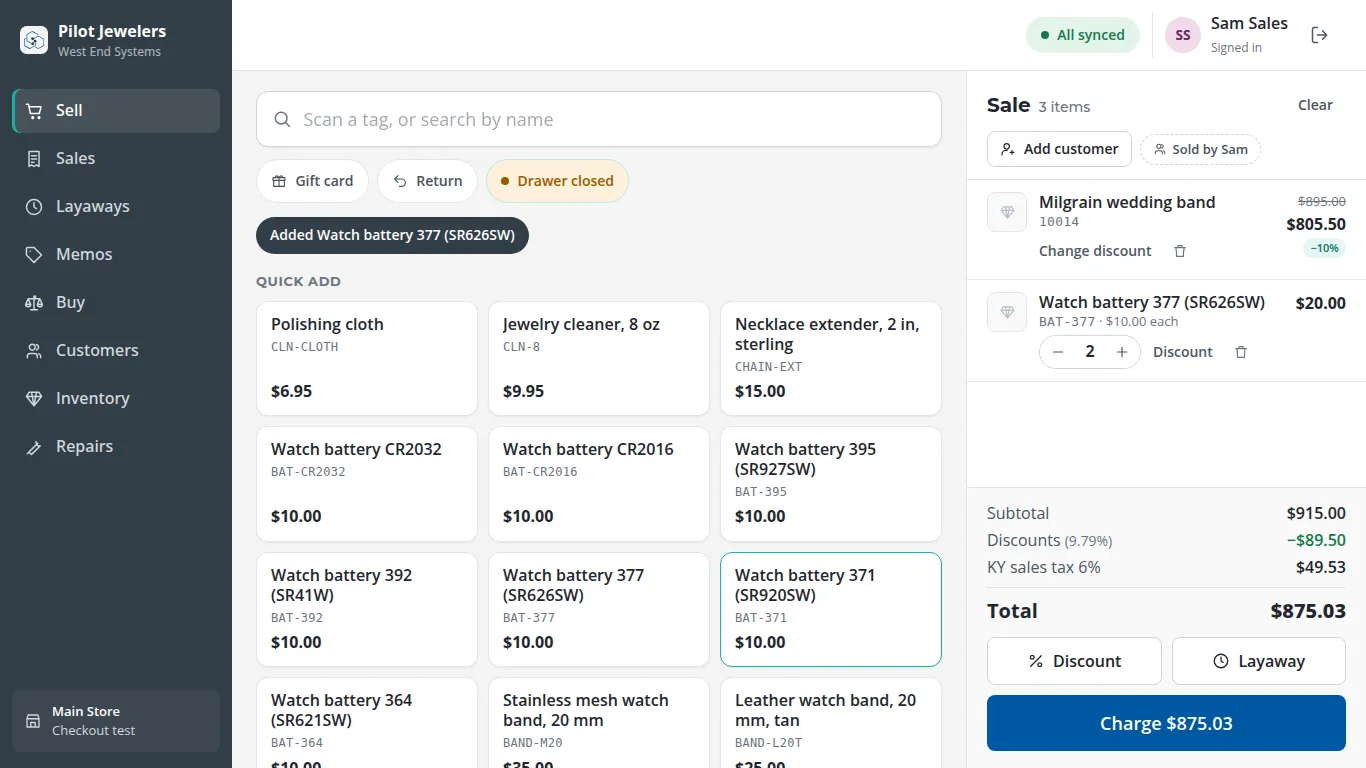Click the Pilot Jewelers logo icon
This screenshot has width=1366, height=768.
[x=34, y=40]
